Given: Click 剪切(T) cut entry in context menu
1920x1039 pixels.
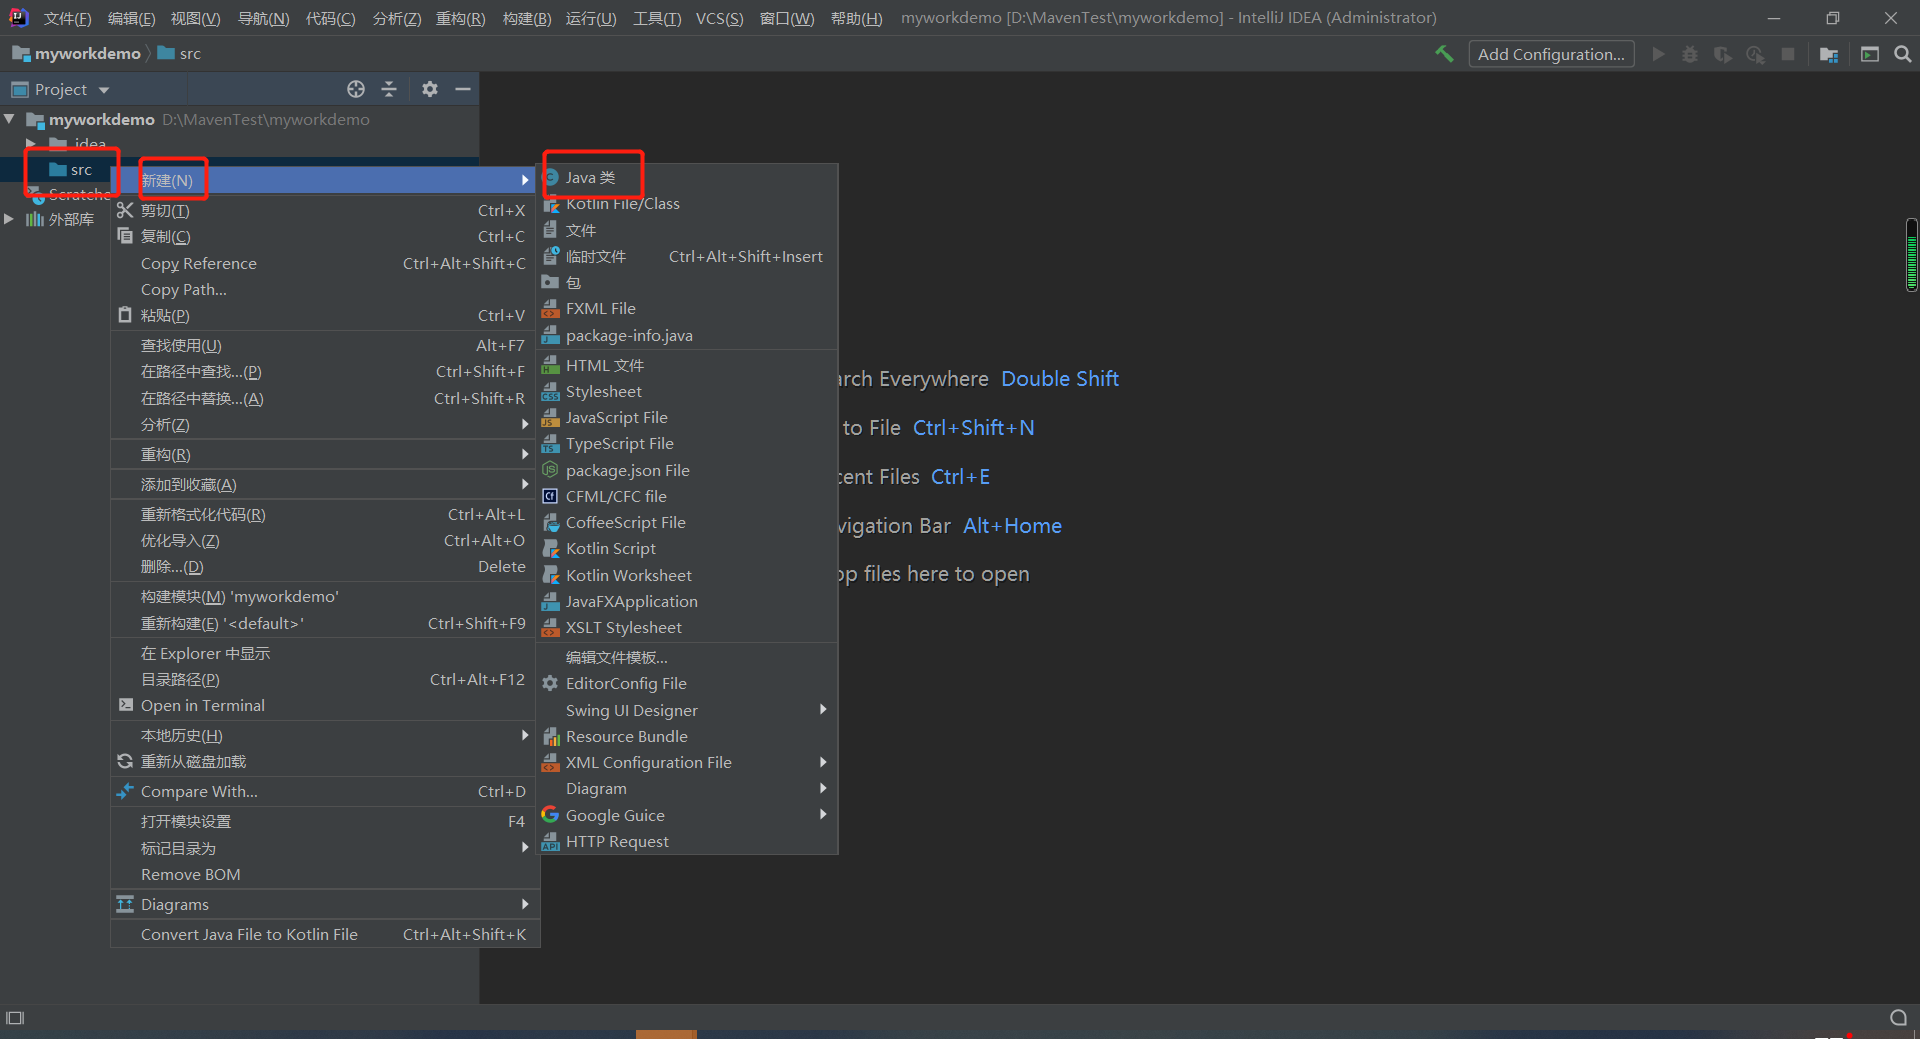Looking at the screenshot, I should tap(325, 211).
